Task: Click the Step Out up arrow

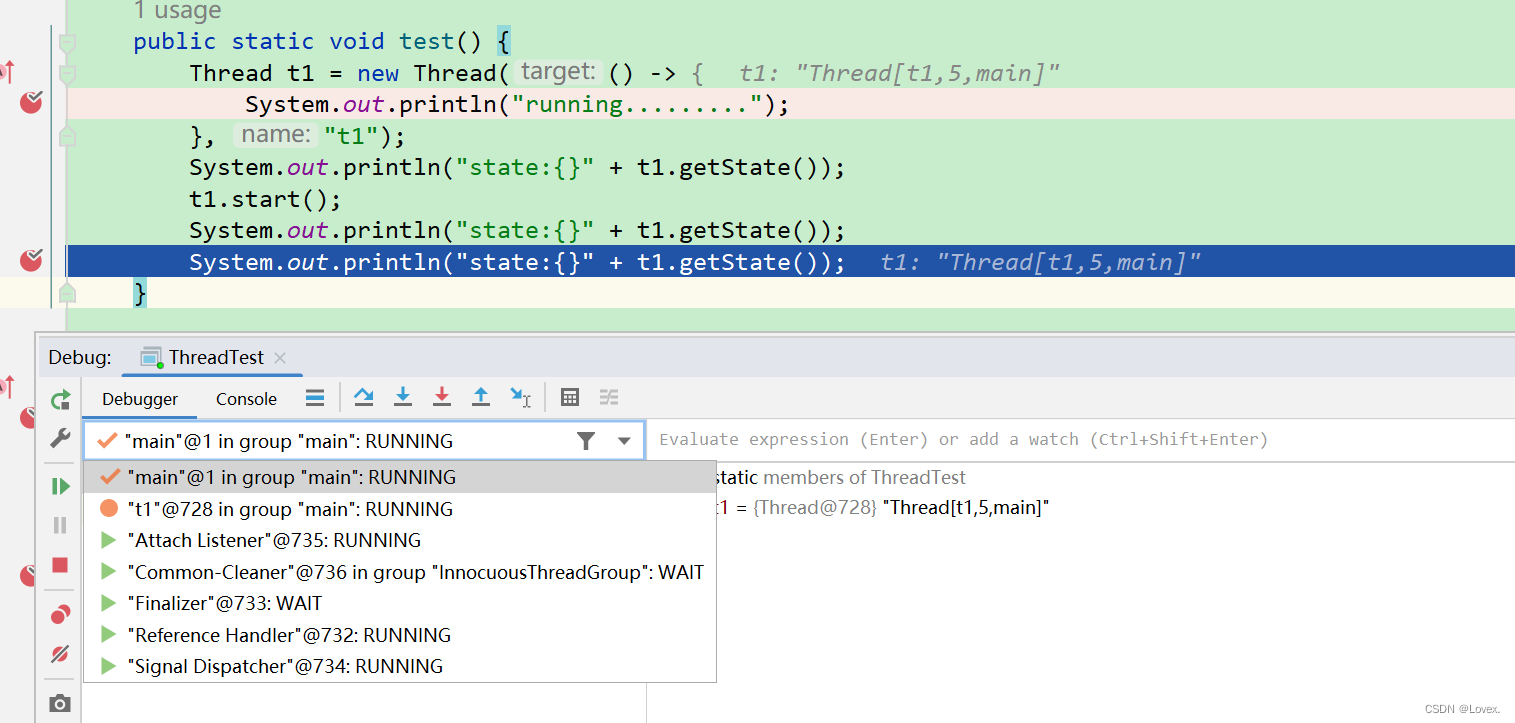Action: 481,397
